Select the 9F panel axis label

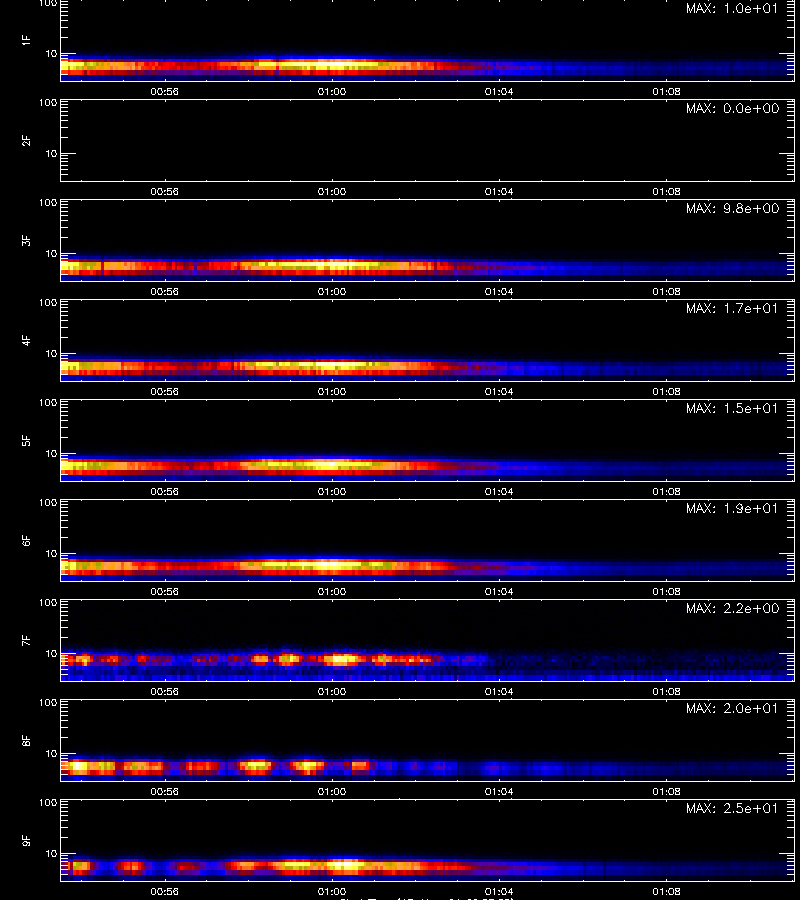26,840
